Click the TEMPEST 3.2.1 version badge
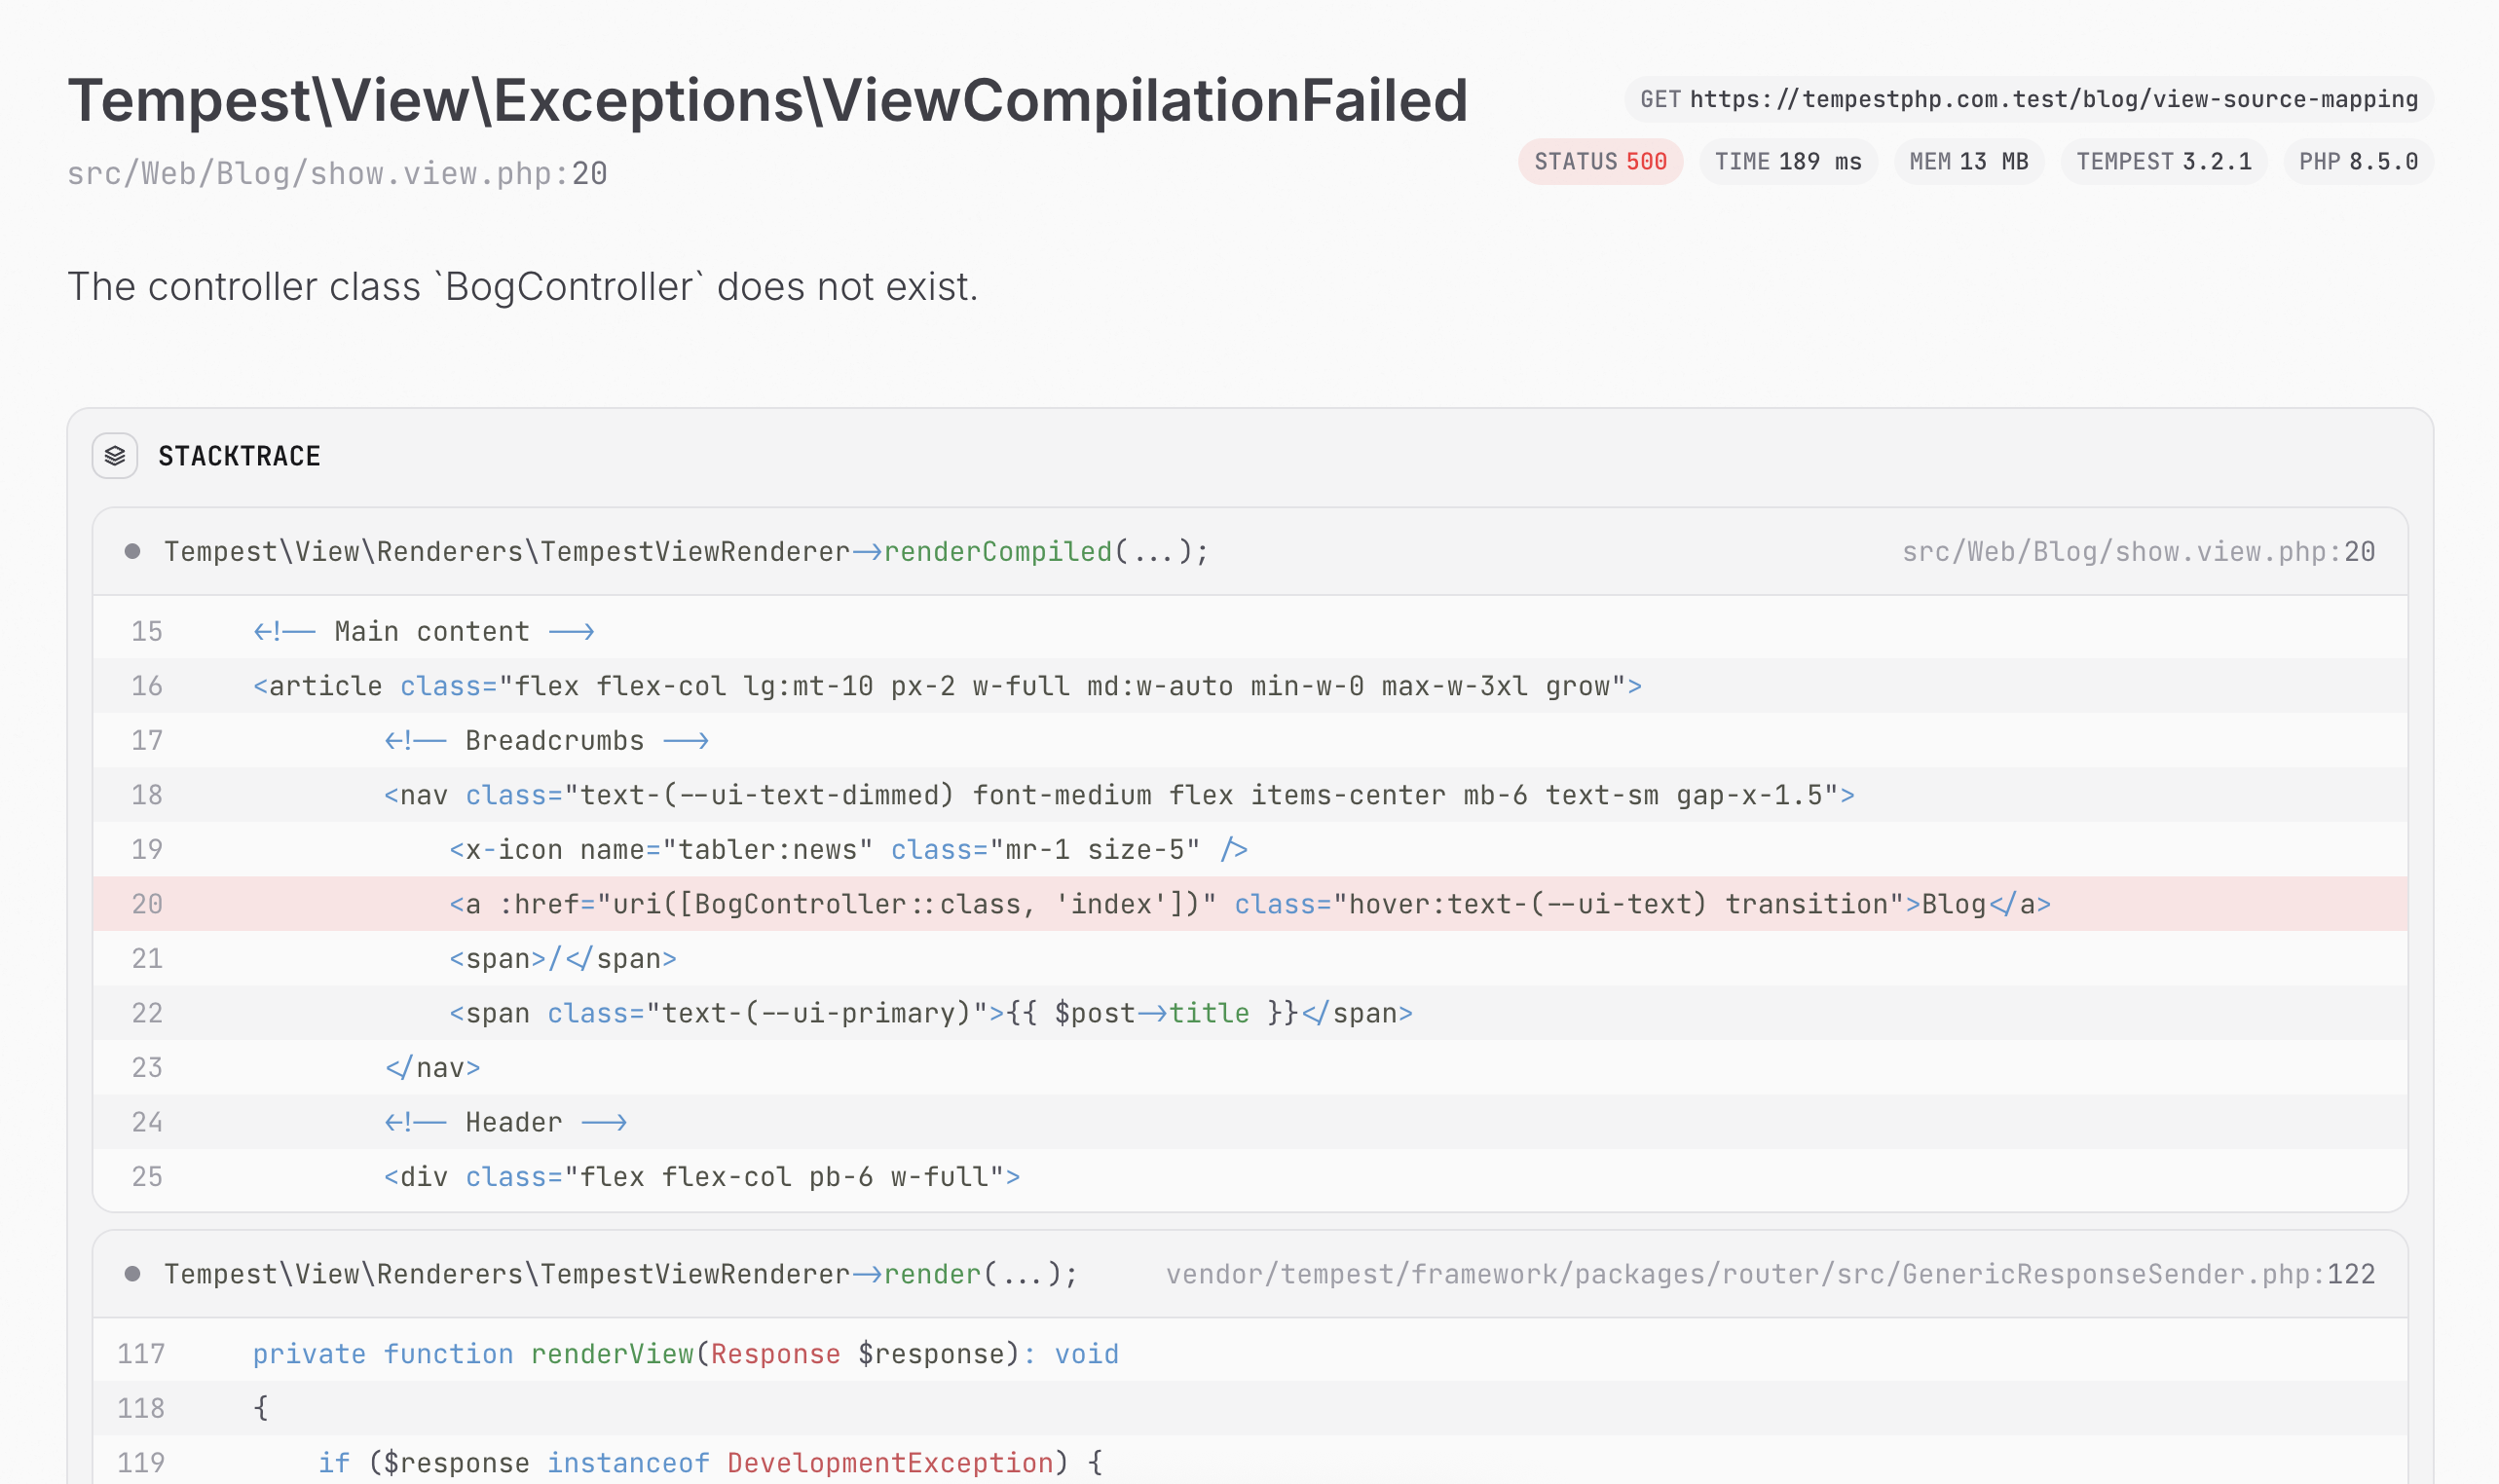Image resolution: width=2499 pixels, height=1484 pixels. pos(2163,162)
